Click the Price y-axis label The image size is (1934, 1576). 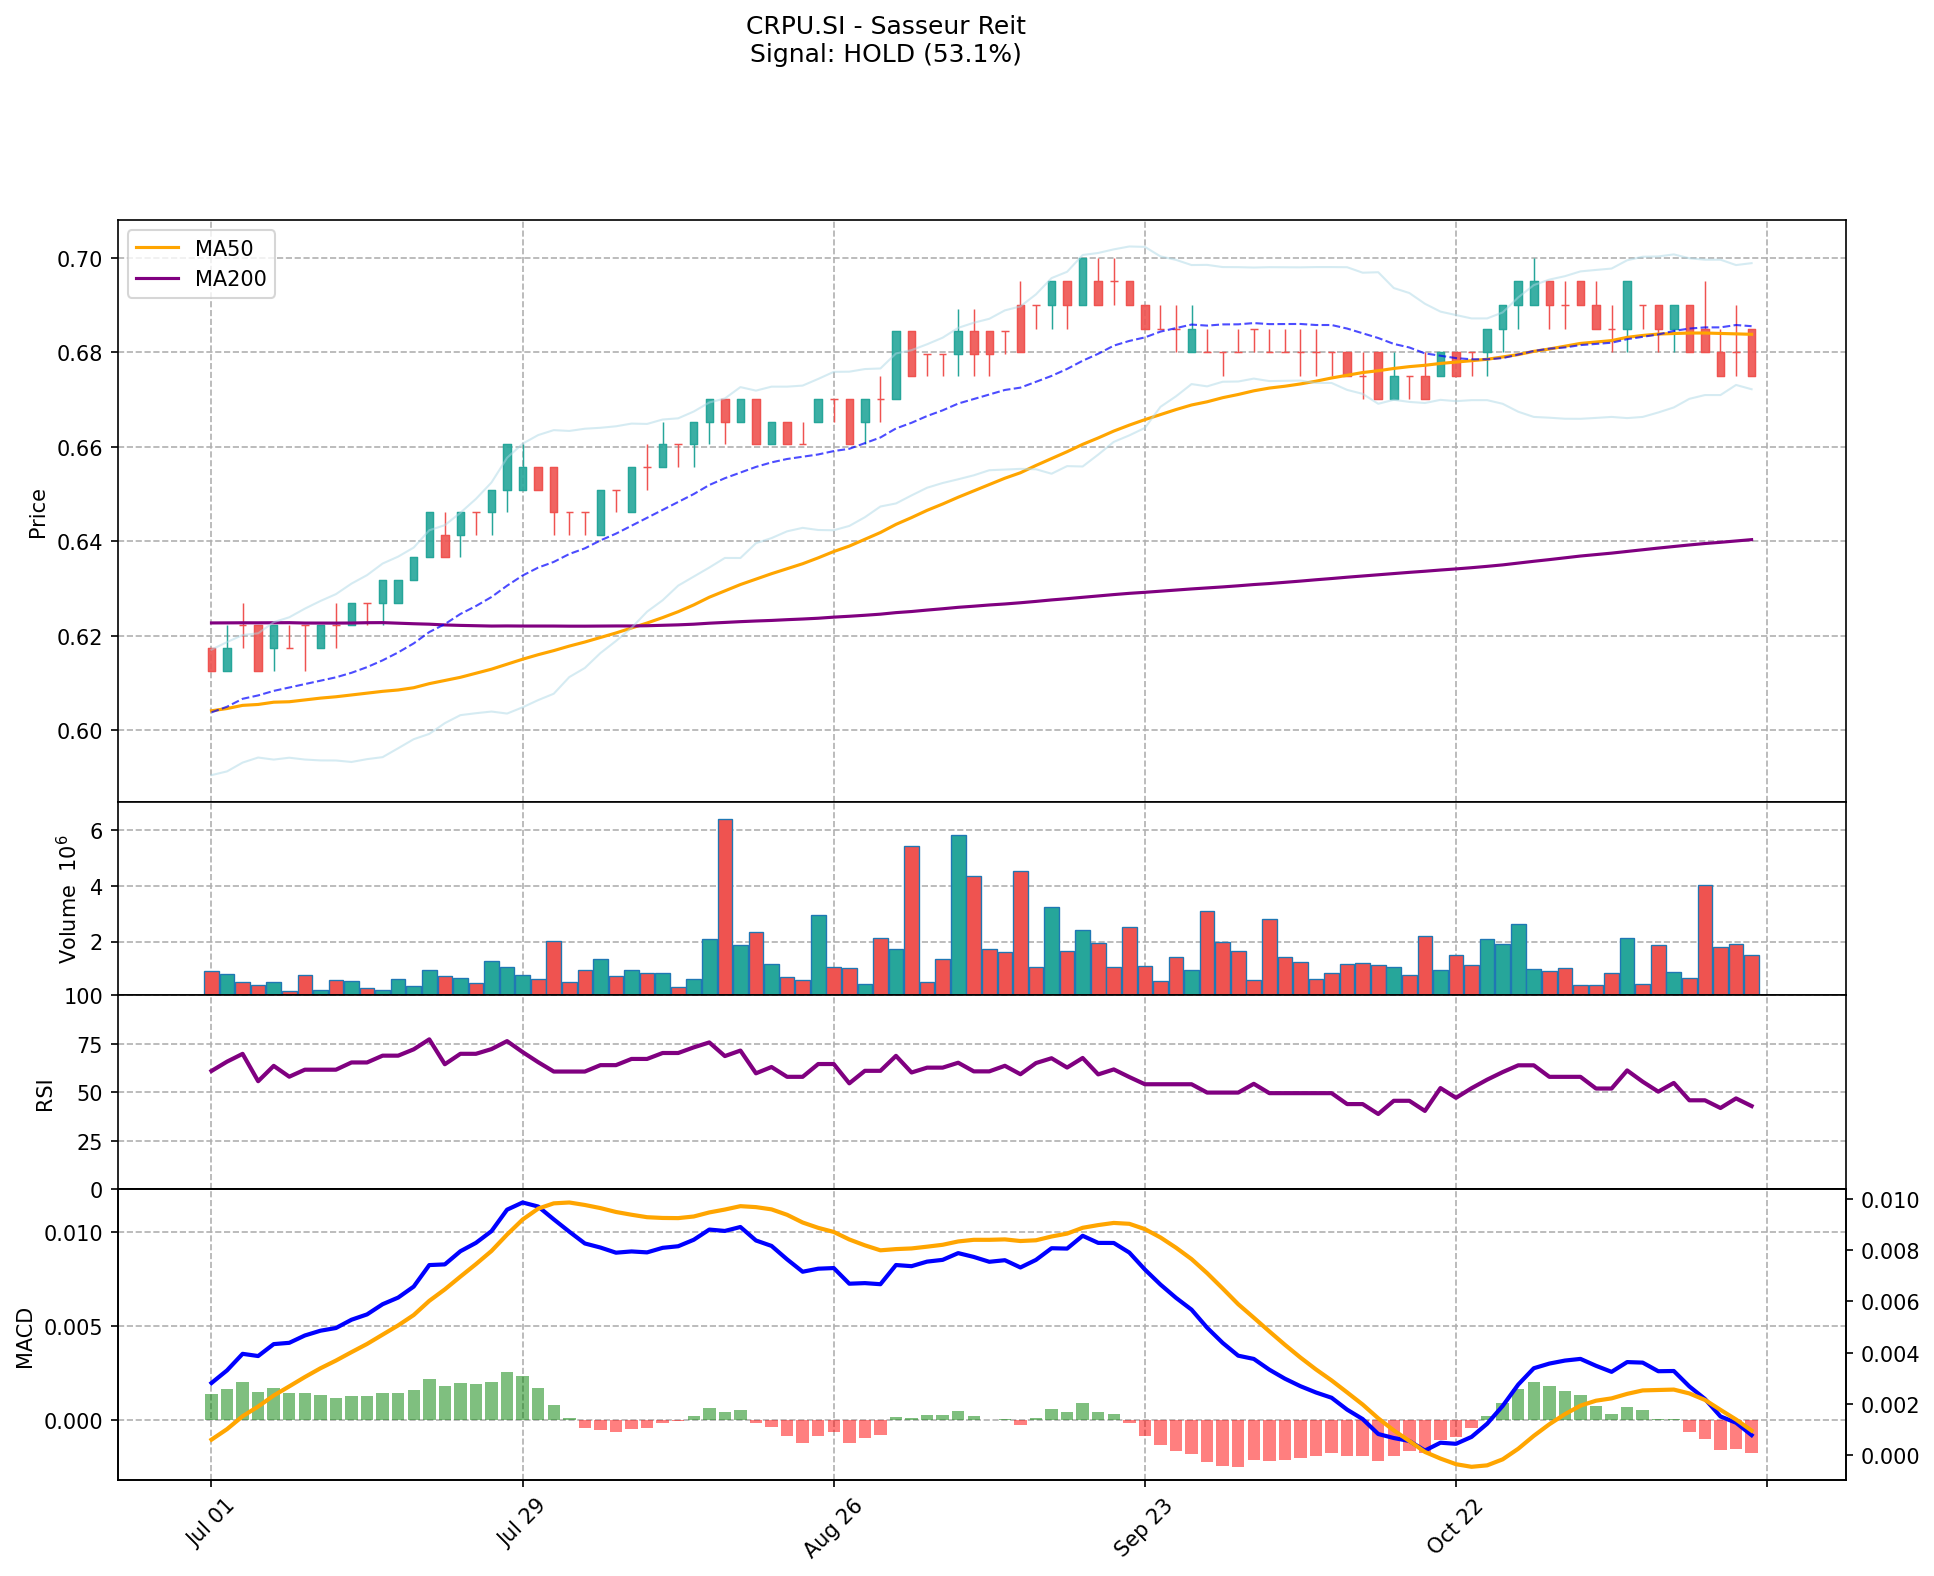coord(38,513)
